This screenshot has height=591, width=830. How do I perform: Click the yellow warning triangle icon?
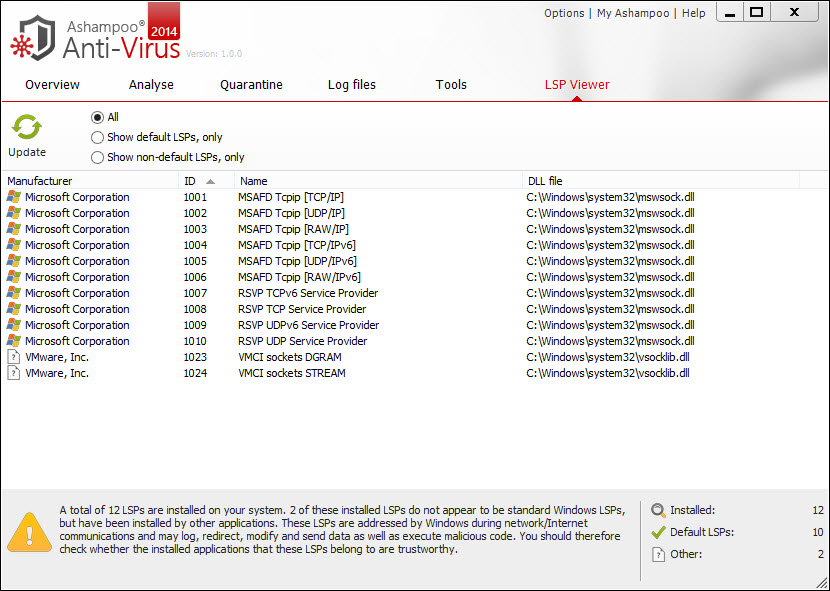click(30, 533)
